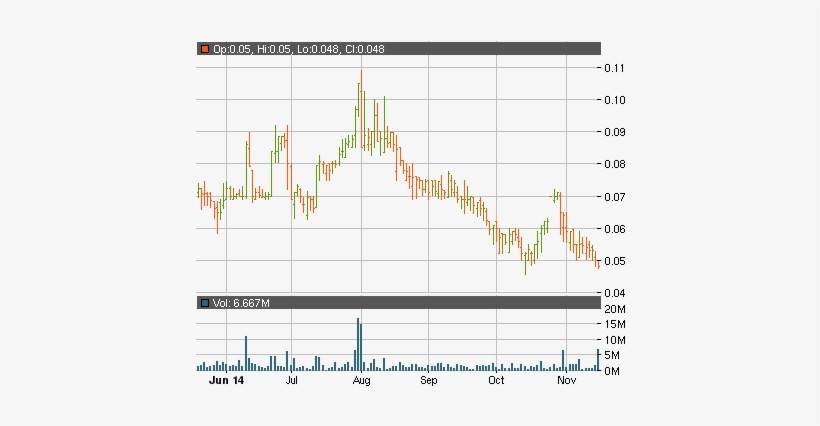The image size is (820, 426).
Task: Click the teal volume legend swatch
Action: pos(205,303)
